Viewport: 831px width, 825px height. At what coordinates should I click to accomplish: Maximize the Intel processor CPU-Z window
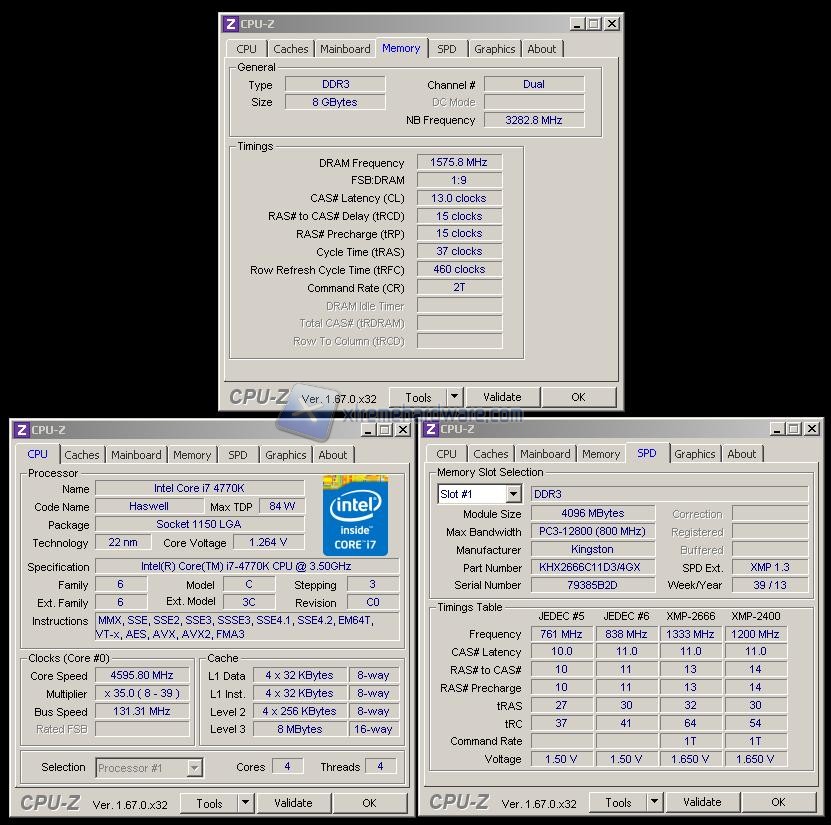(x=384, y=430)
